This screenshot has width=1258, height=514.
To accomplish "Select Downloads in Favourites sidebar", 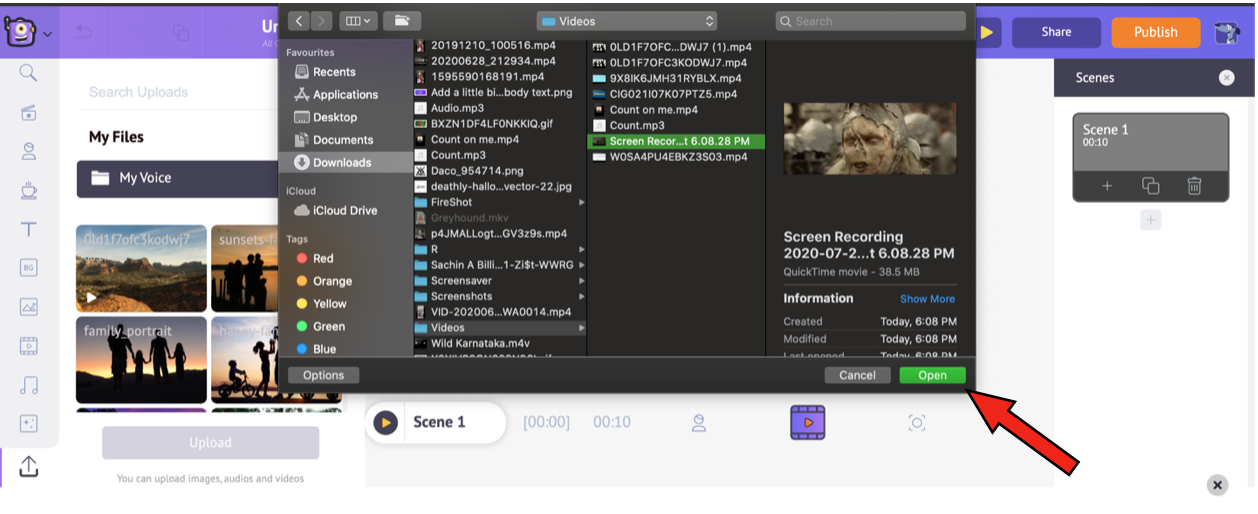I will 342,162.
